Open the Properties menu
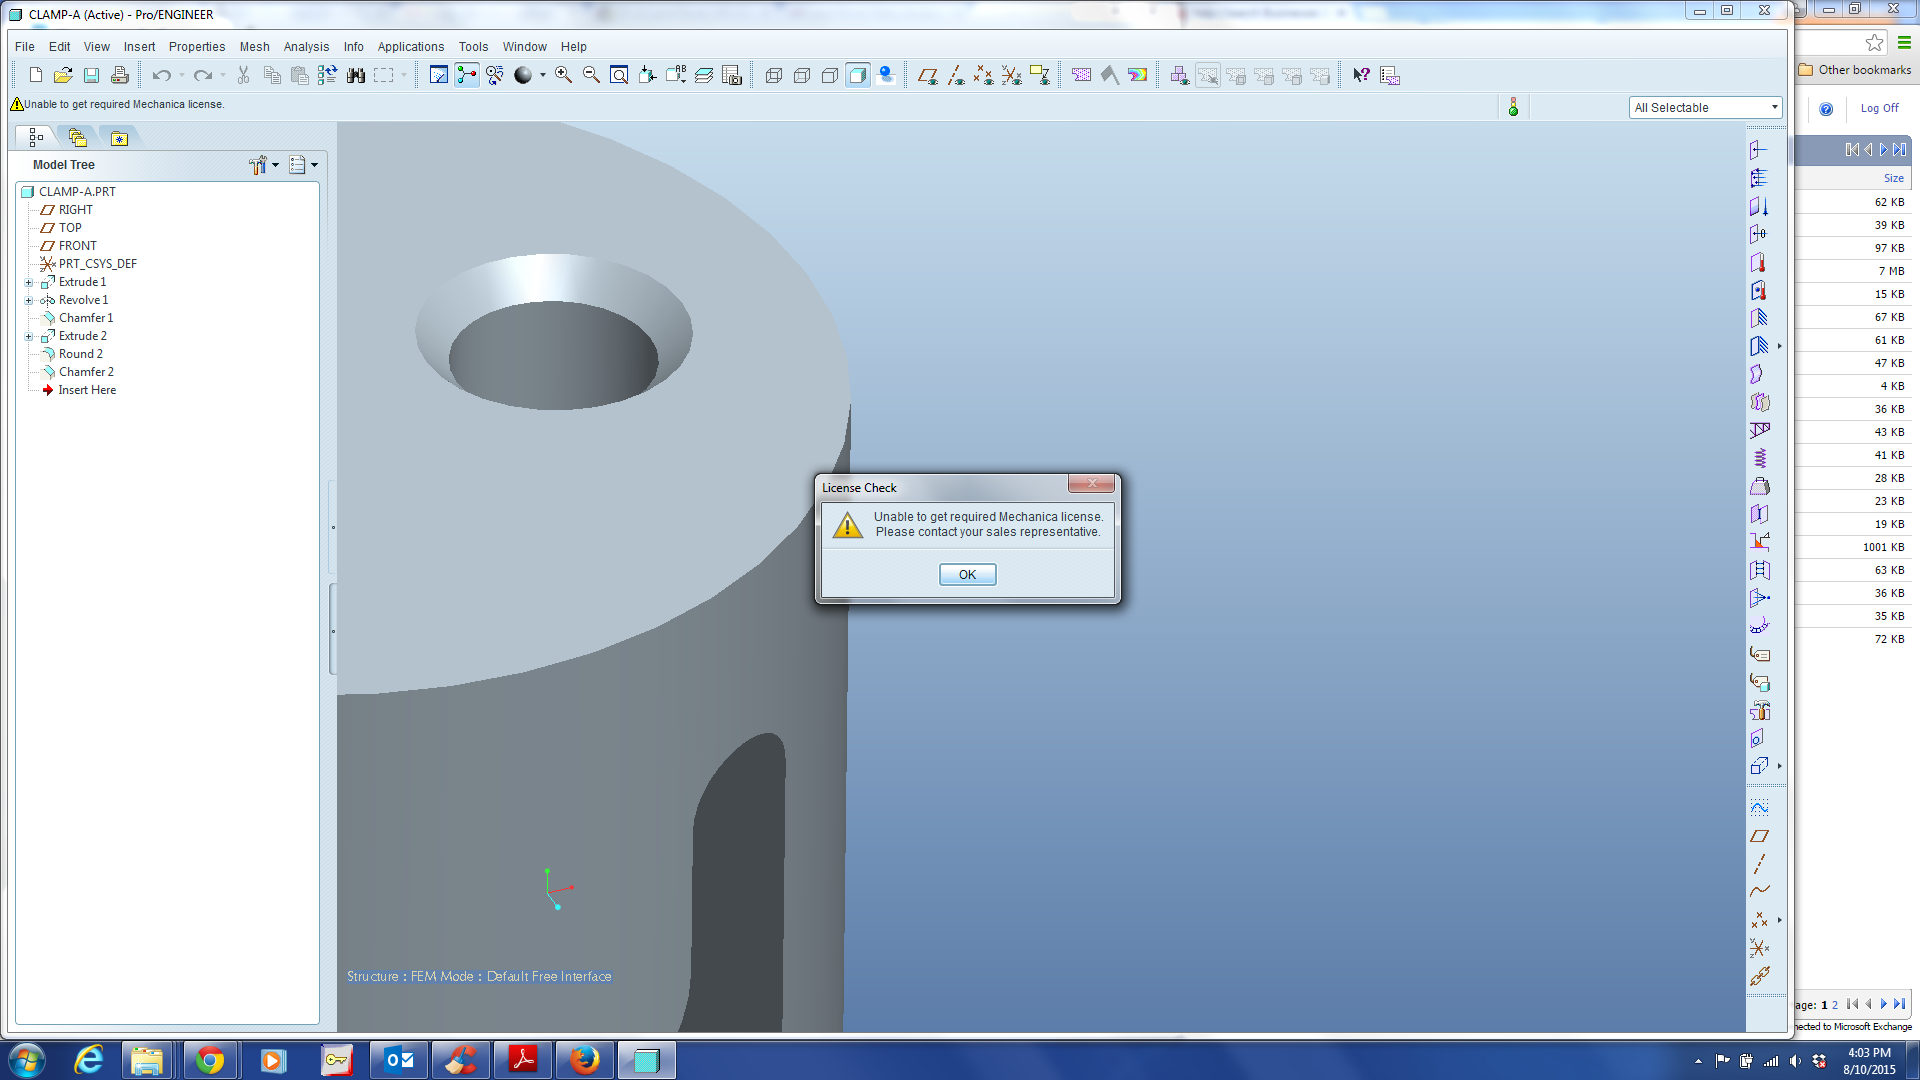The height and width of the screenshot is (1080, 1920). (197, 47)
